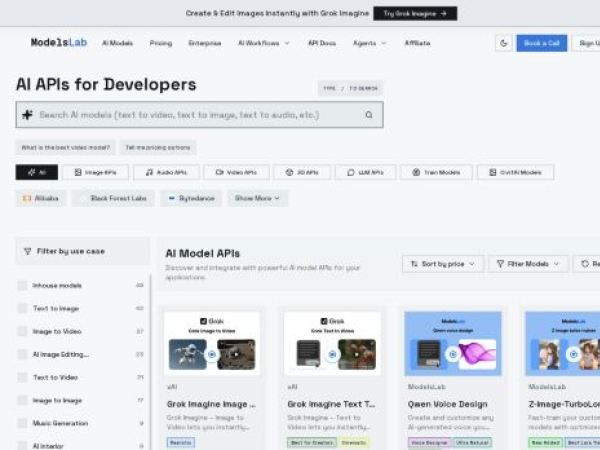Click the Best for Creators tag
The width and height of the screenshot is (600, 450).
coord(312,443)
